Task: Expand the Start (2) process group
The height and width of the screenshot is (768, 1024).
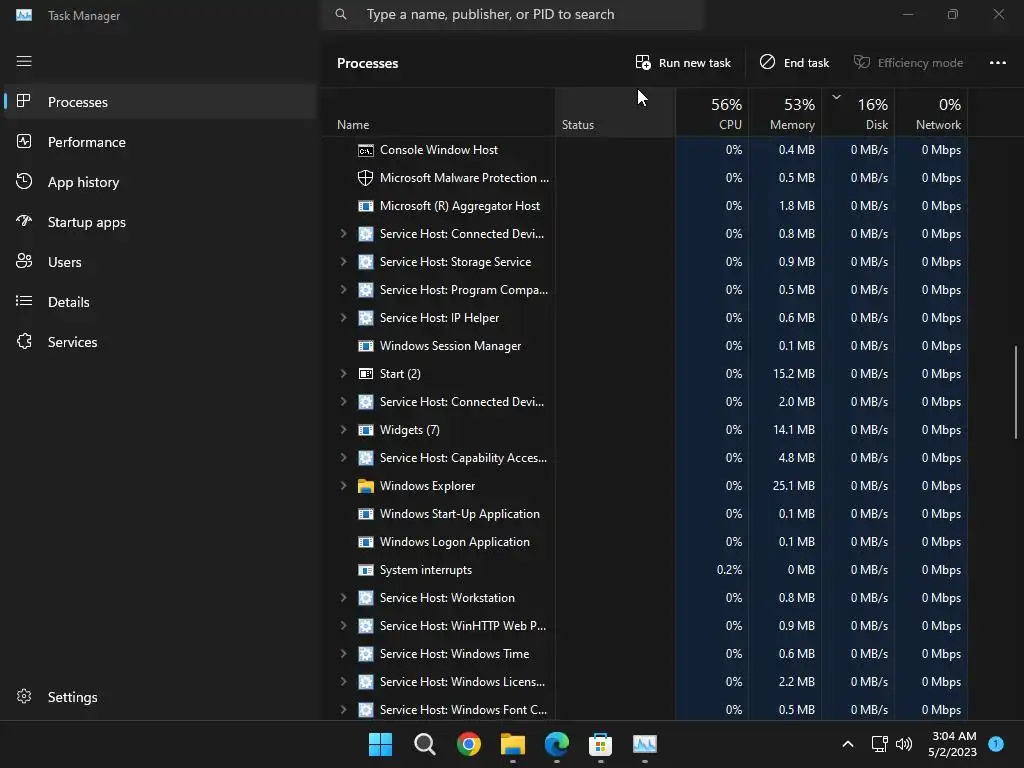Action: pyautogui.click(x=344, y=374)
